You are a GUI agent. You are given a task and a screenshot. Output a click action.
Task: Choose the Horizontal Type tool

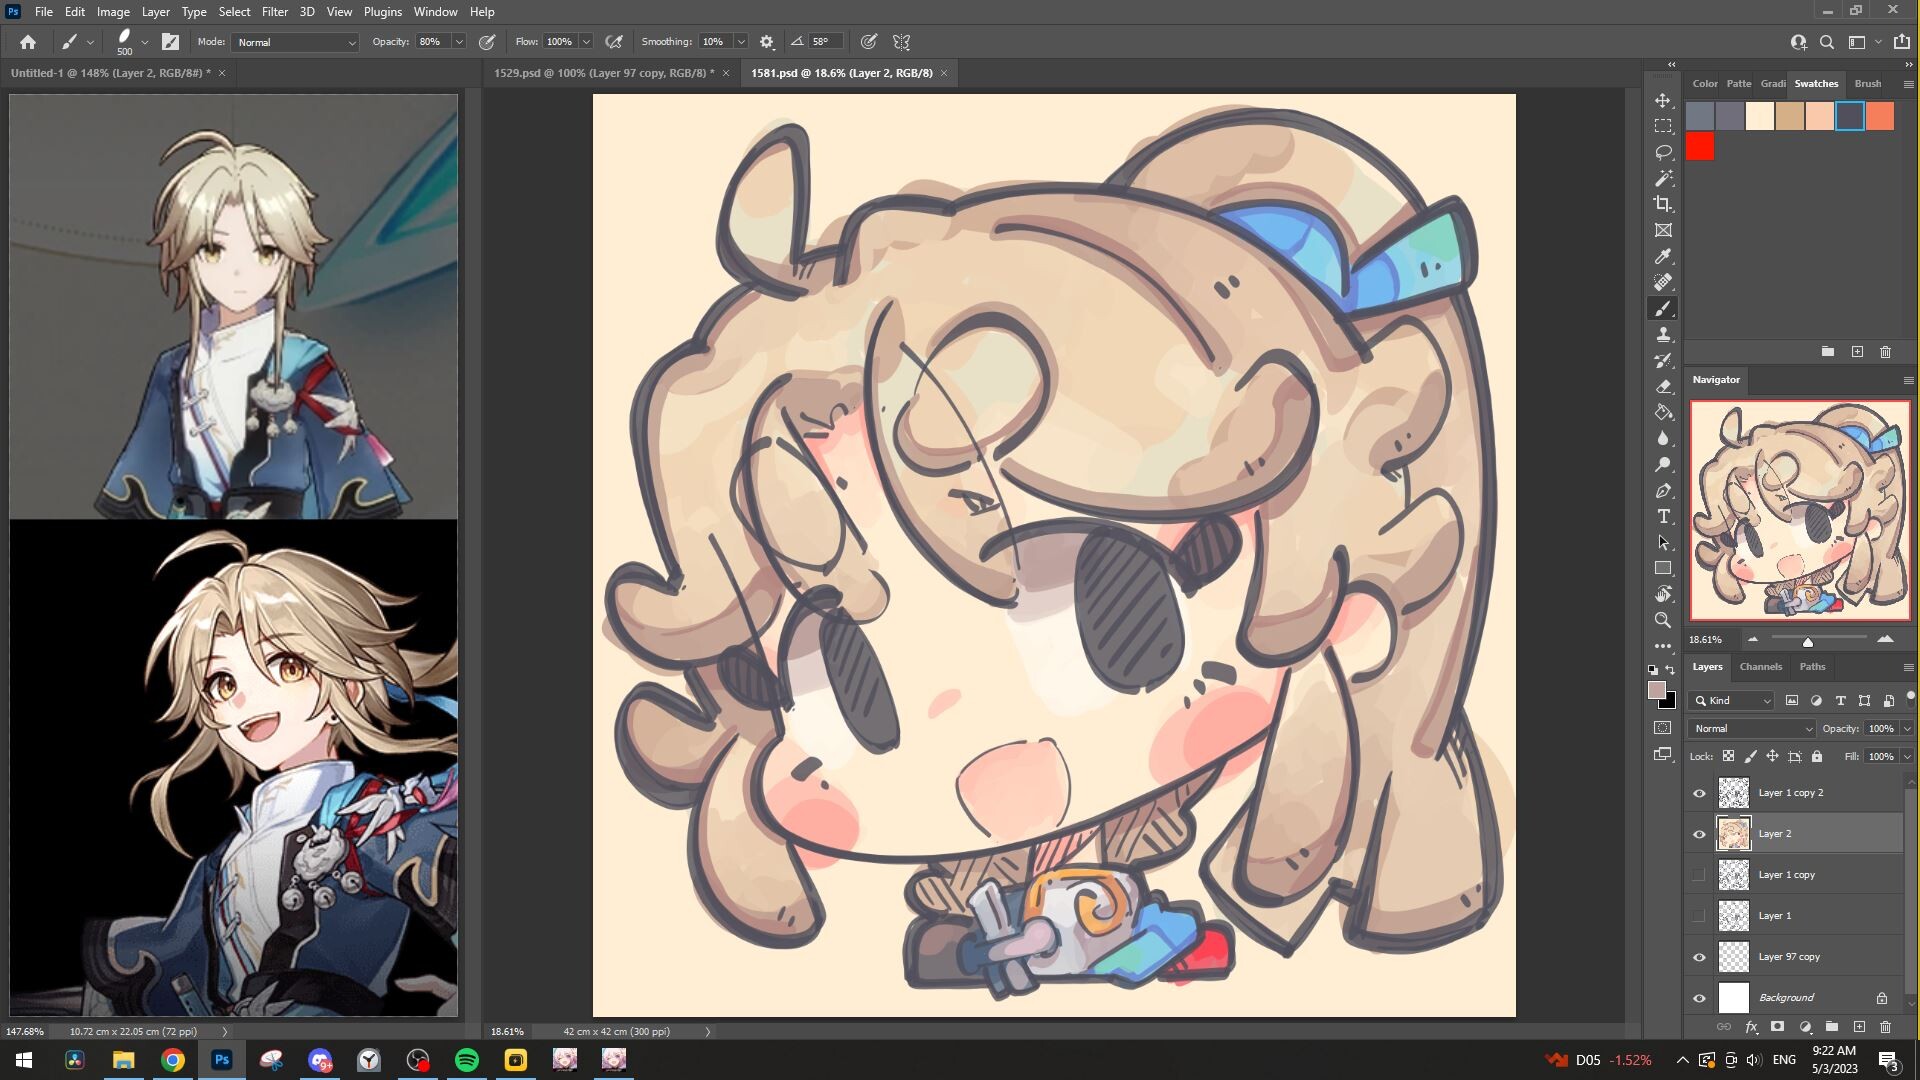tap(1663, 516)
